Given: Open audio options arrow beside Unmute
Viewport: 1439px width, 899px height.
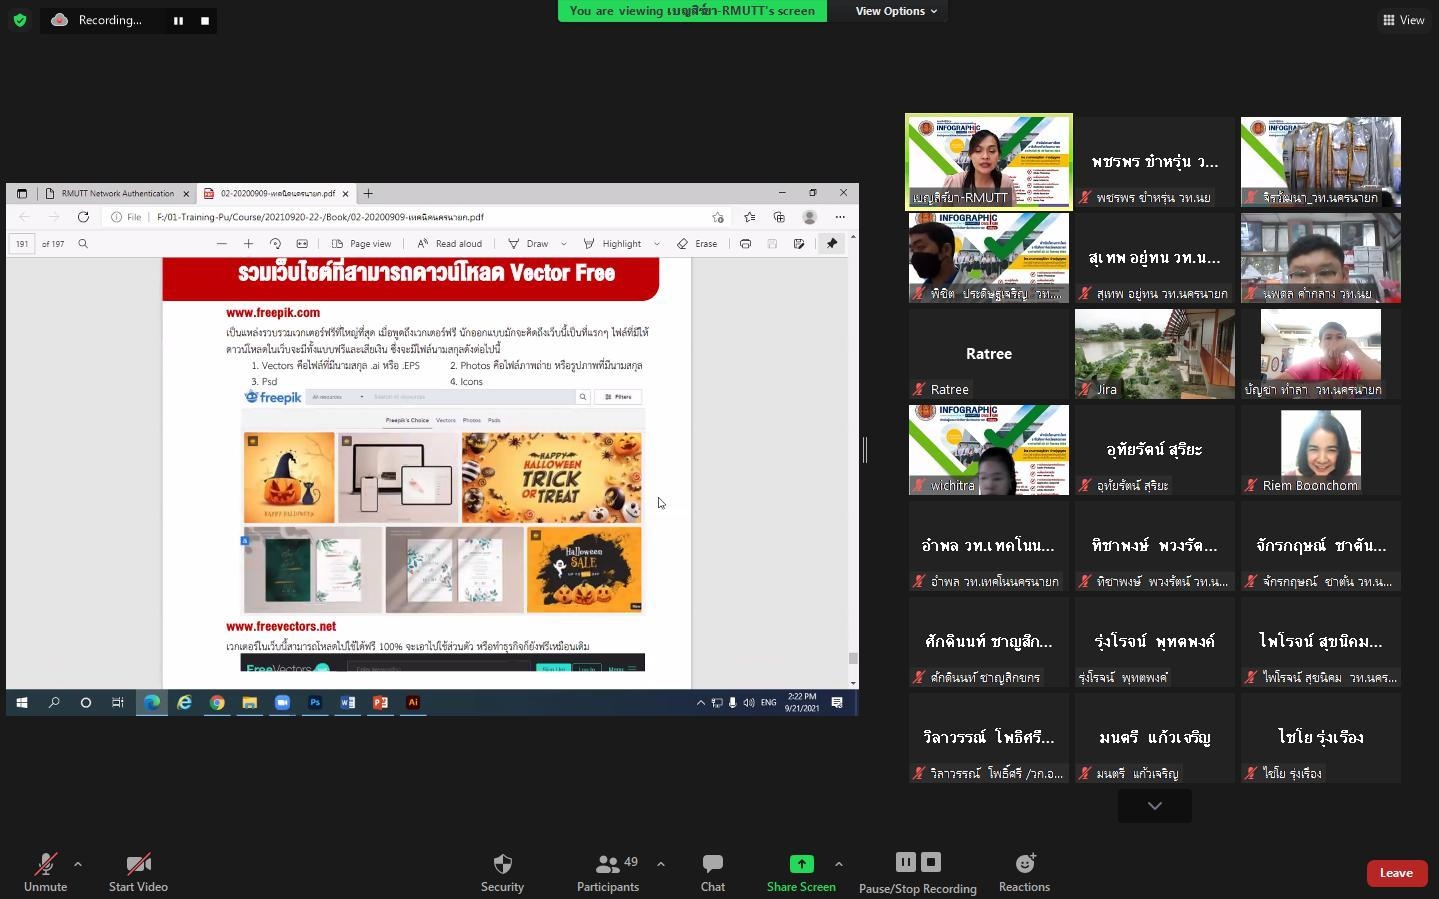Looking at the screenshot, I should [x=78, y=864].
